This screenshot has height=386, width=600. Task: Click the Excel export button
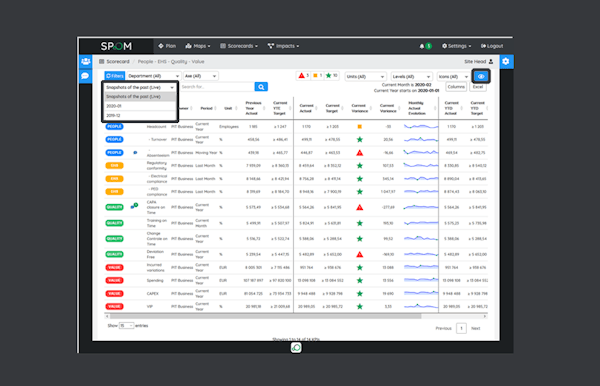pyautogui.click(x=478, y=87)
